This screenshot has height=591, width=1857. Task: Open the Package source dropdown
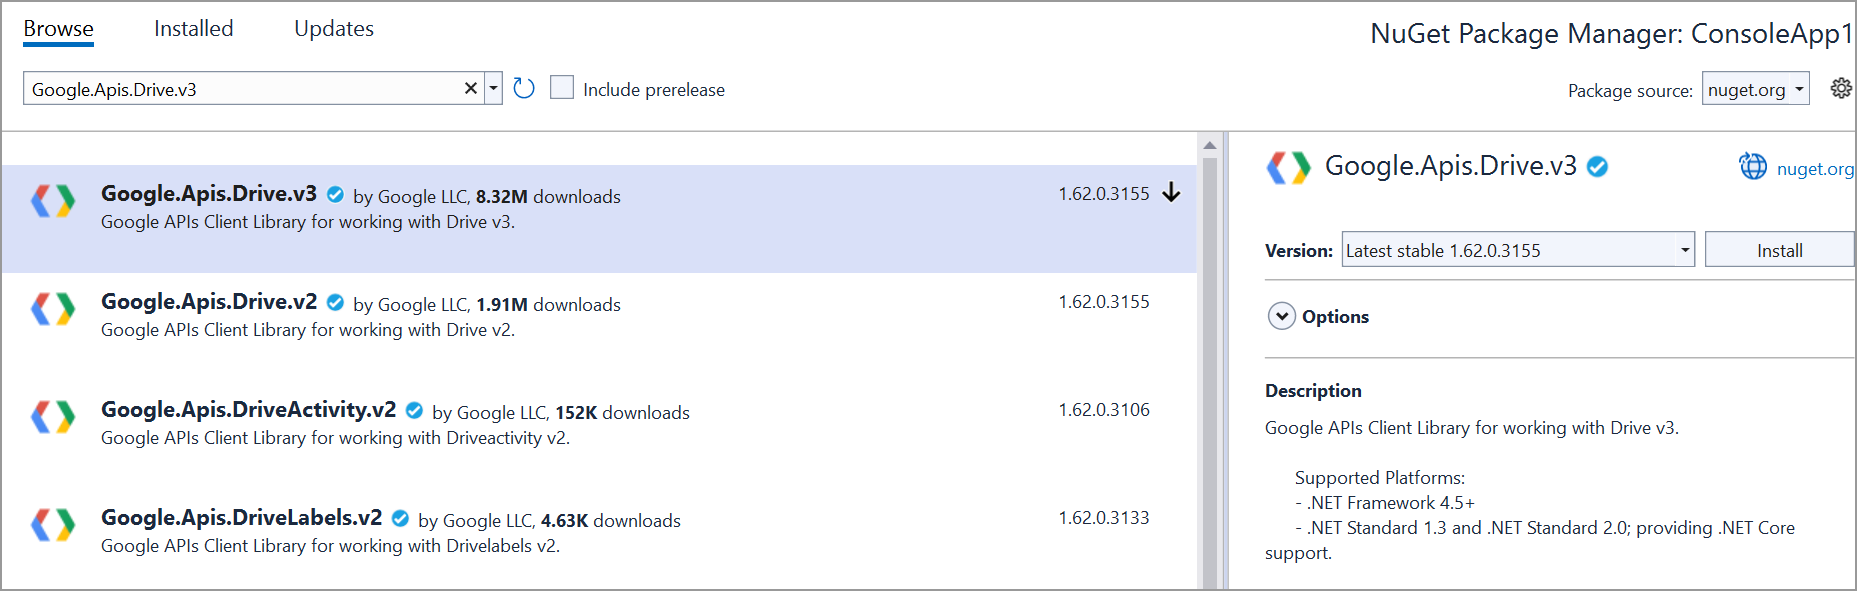pyautogui.click(x=1755, y=88)
